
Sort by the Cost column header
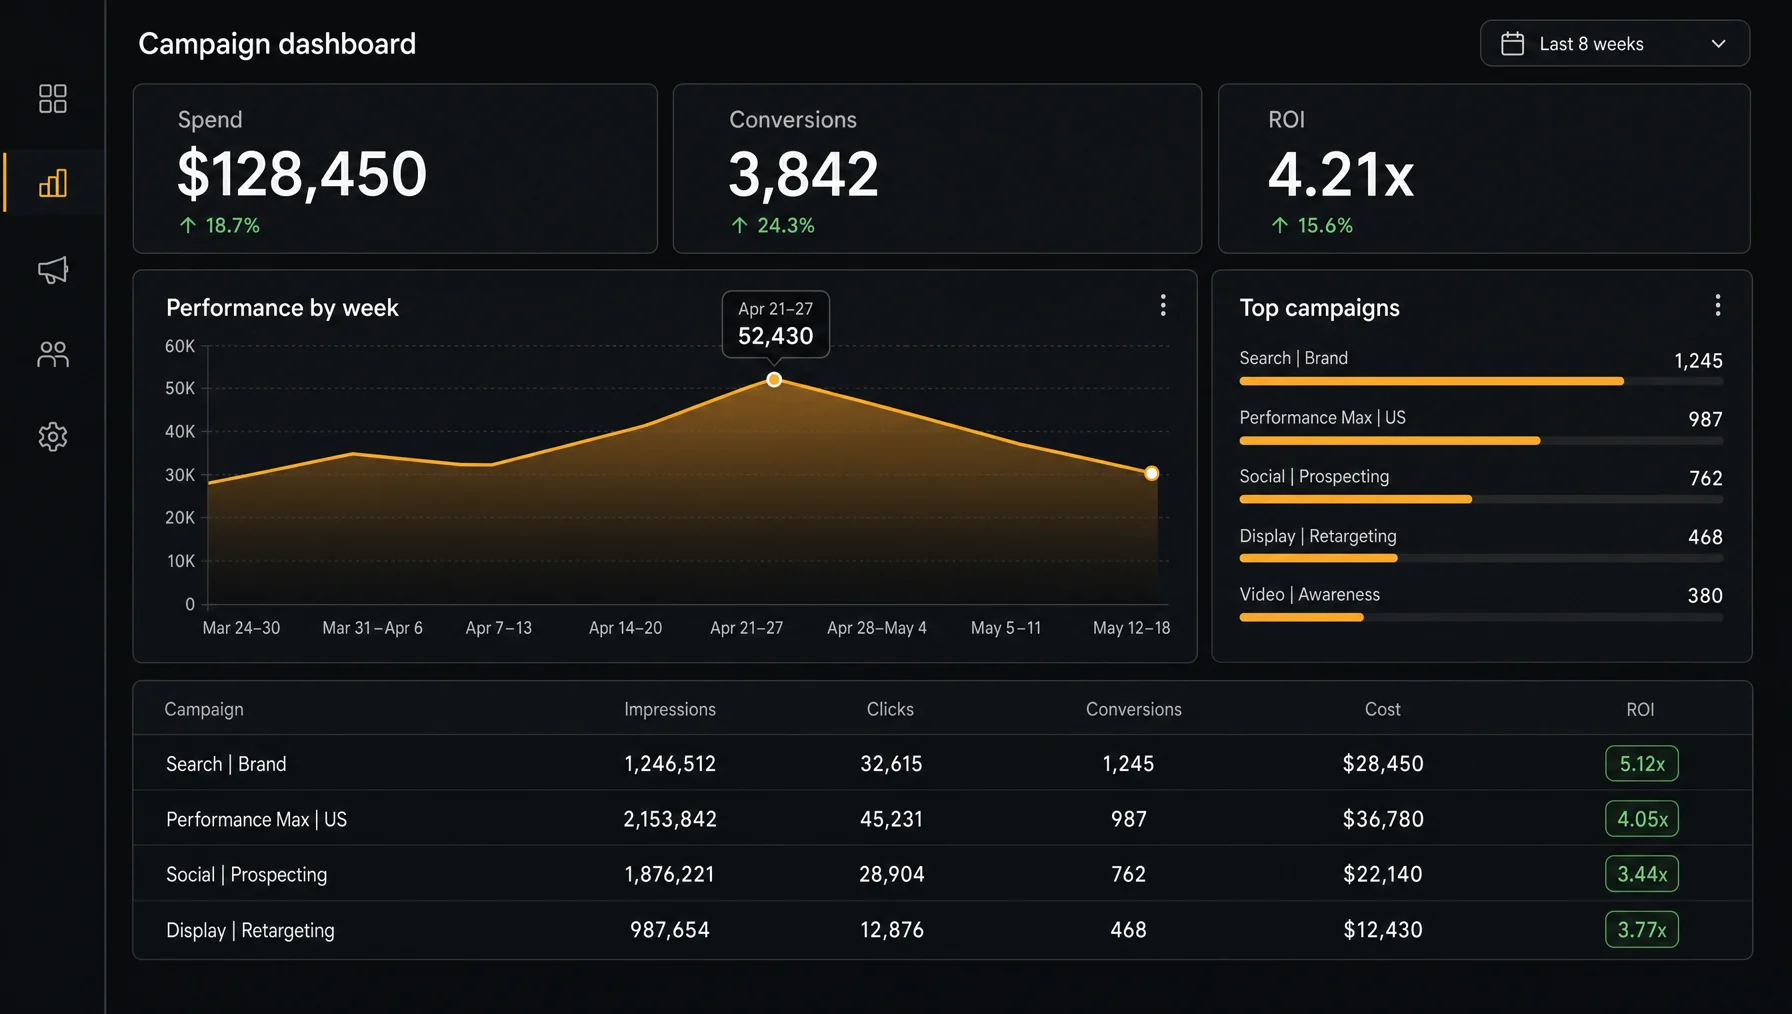tap(1383, 709)
